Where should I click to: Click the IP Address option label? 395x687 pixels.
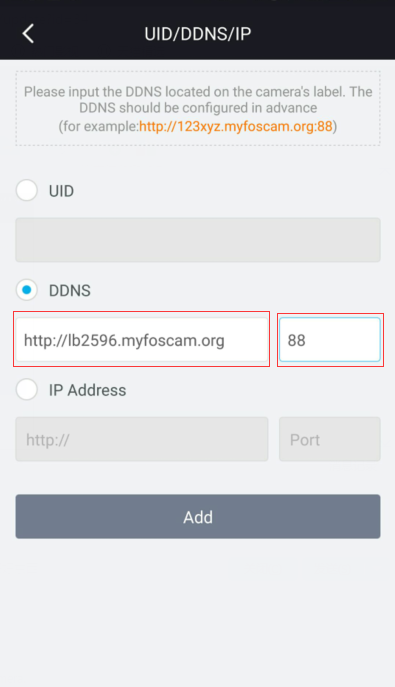click(88, 390)
